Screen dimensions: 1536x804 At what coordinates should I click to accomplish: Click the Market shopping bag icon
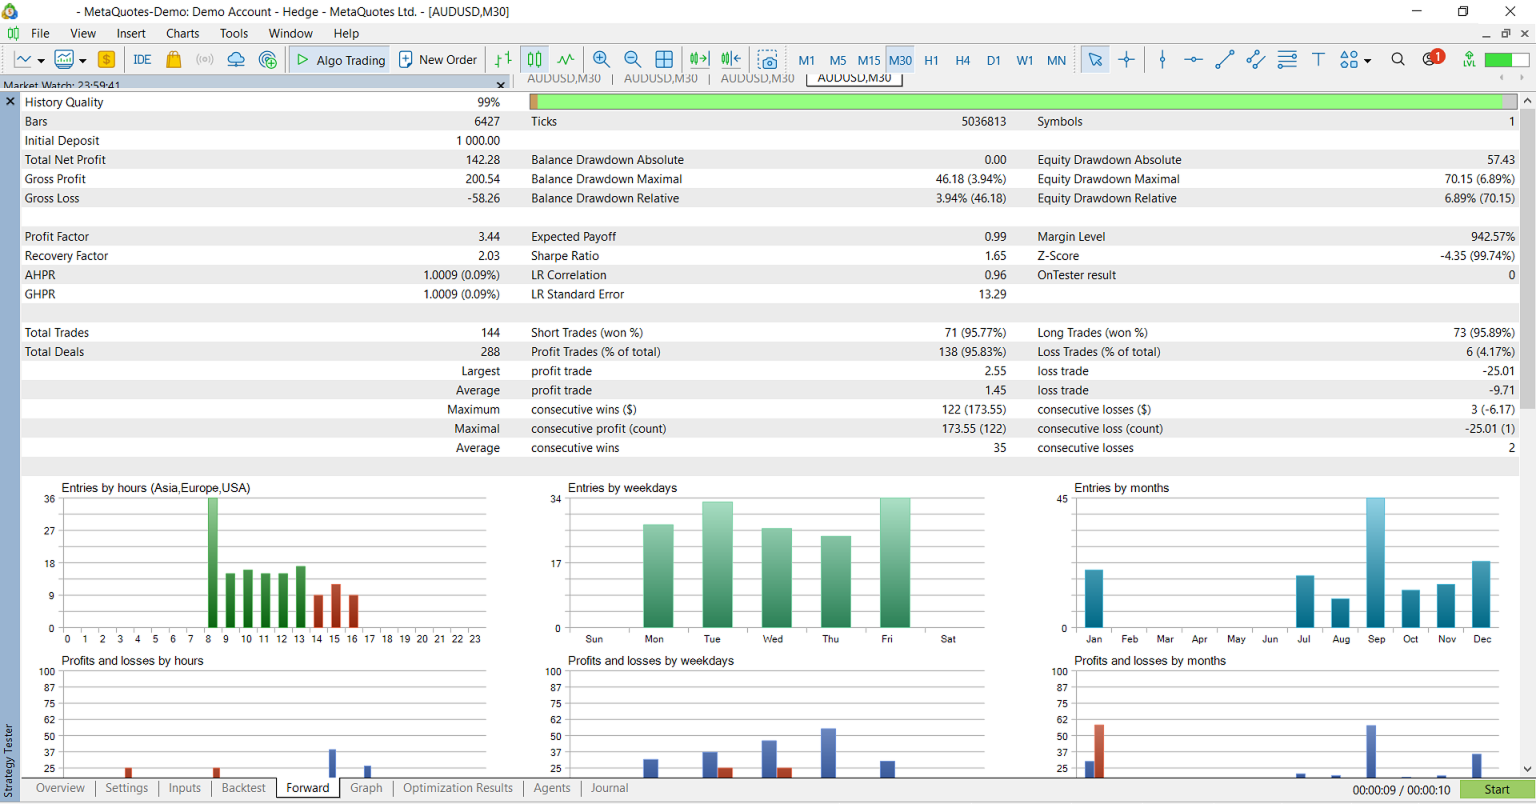[174, 60]
